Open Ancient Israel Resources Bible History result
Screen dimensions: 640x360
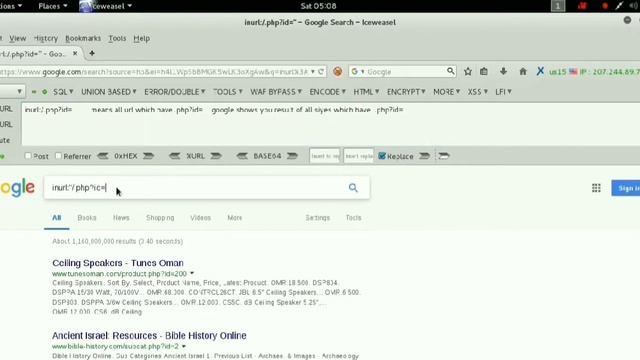point(149,336)
